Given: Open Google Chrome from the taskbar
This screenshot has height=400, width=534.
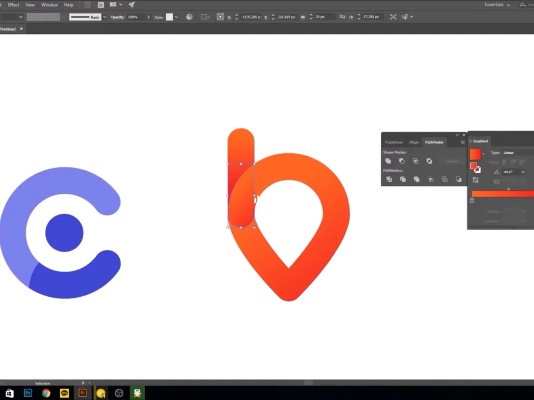Looking at the screenshot, I should tap(46, 394).
